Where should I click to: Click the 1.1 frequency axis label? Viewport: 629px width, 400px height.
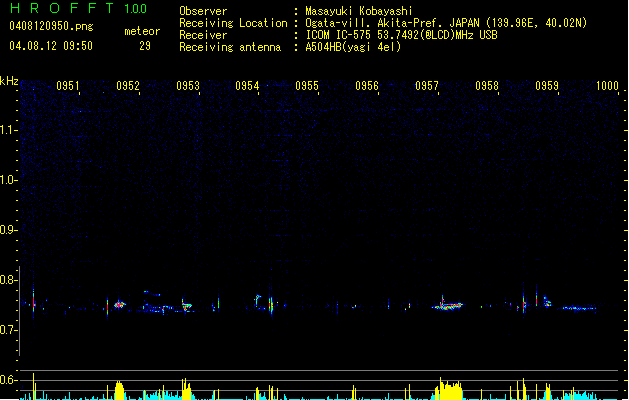(x=8, y=130)
